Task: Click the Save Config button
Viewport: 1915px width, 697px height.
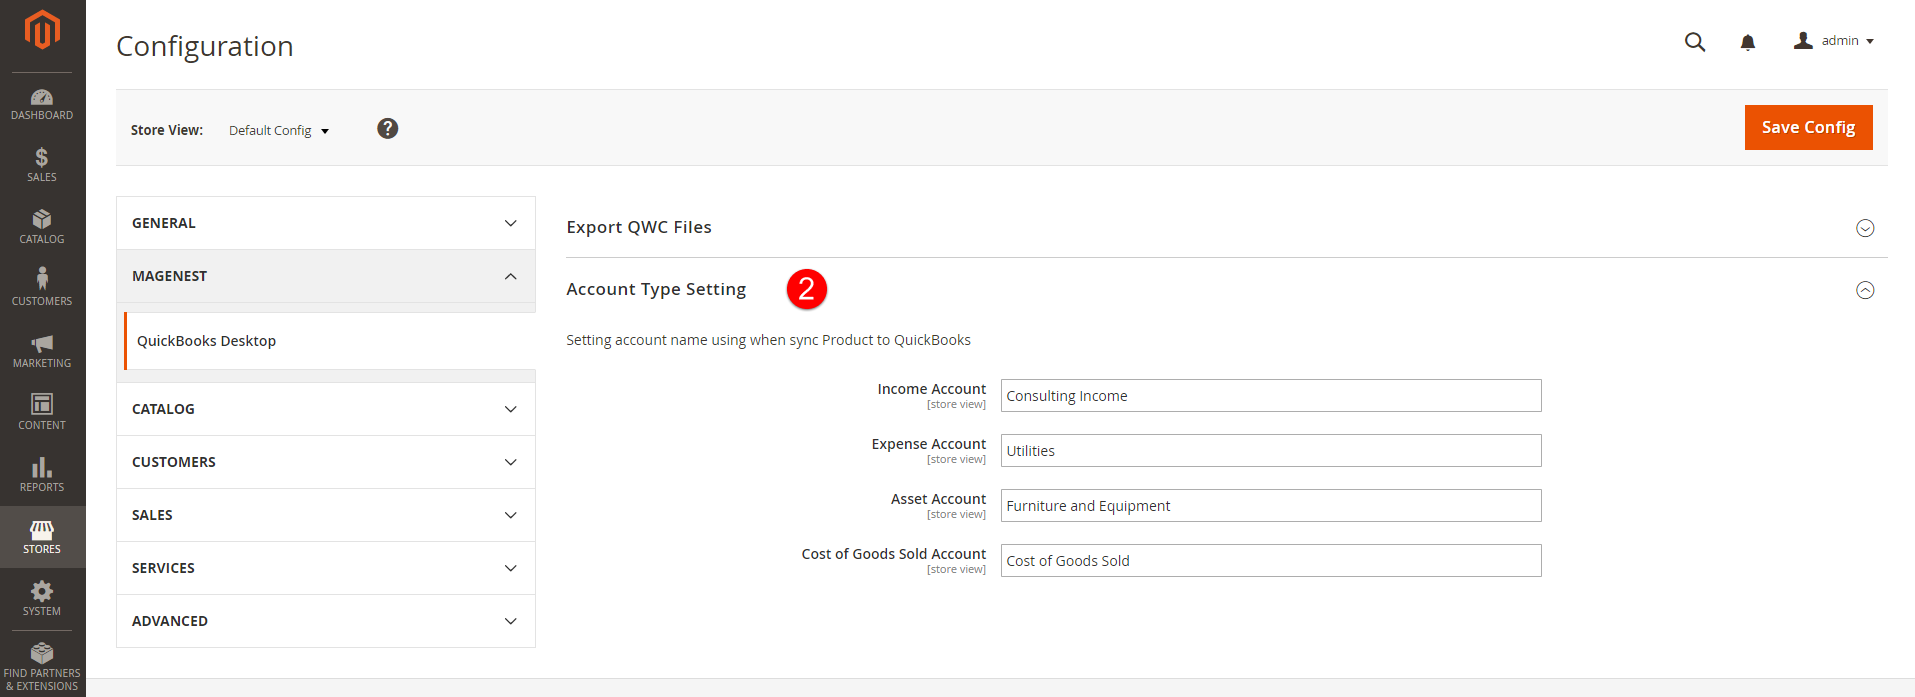Action: coord(1807,128)
